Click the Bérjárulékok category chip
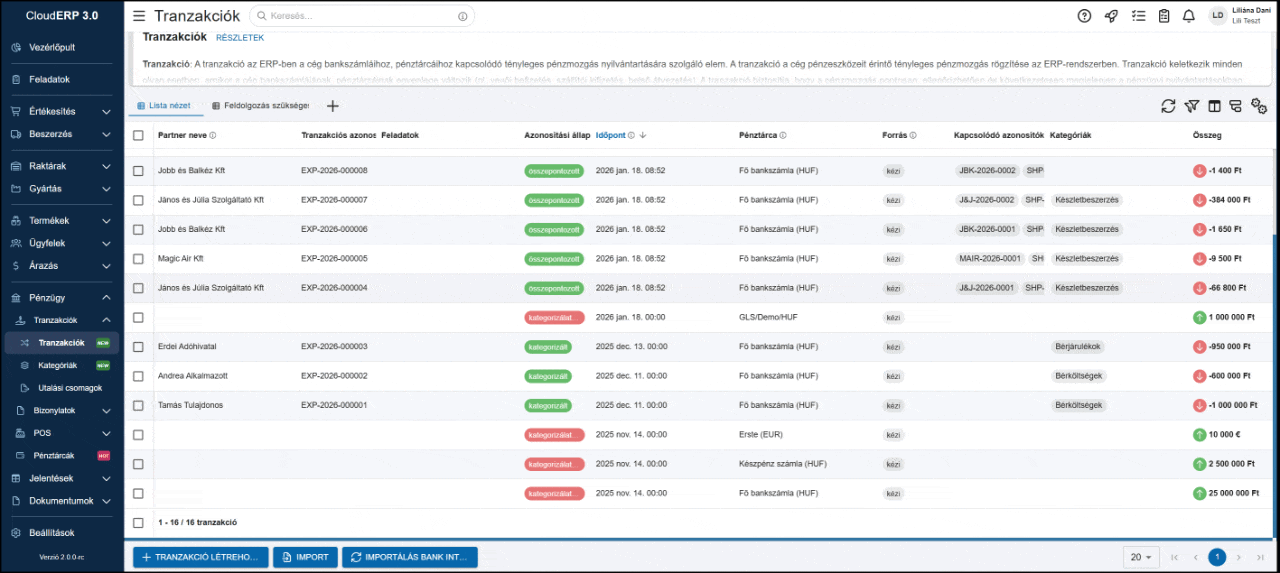Image resolution: width=1280 pixels, height=573 pixels. pyautogui.click(x=1078, y=347)
